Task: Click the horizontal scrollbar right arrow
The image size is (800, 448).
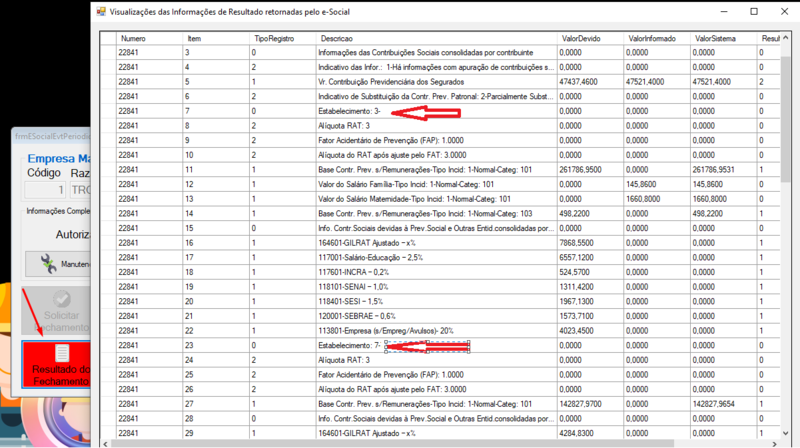Action: 774,443
